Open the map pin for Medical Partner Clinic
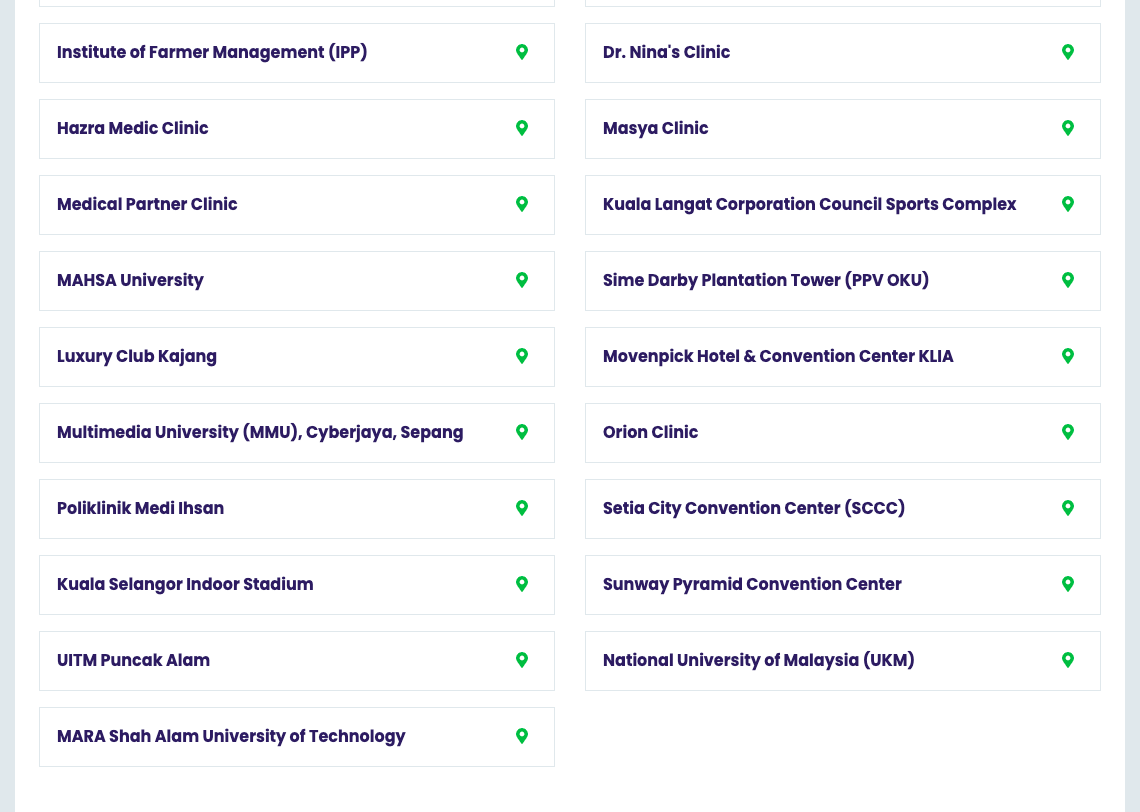Screen dimensions: 1140x812 coord(521,204)
